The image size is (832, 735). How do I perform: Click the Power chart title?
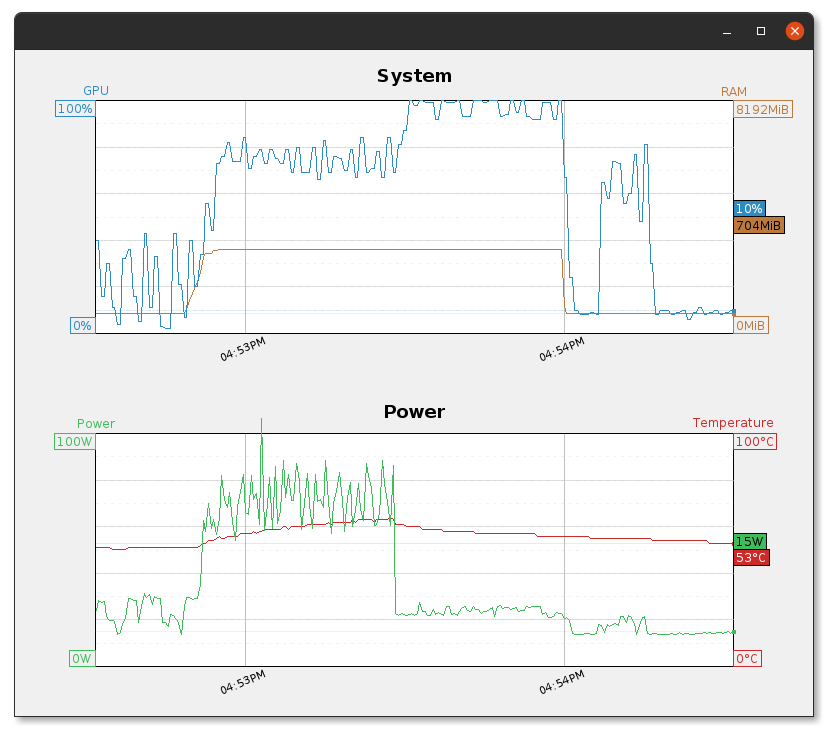click(414, 412)
